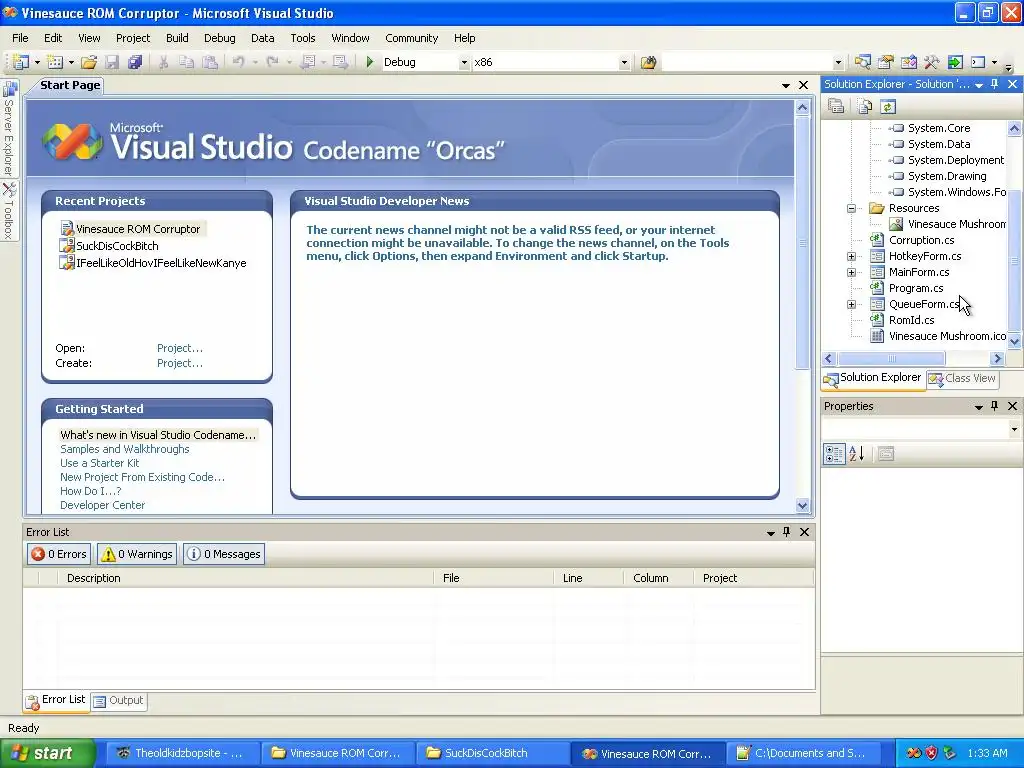Open the Start Page tab list dropdown
Image resolution: width=1024 pixels, height=768 pixels.
click(x=786, y=86)
